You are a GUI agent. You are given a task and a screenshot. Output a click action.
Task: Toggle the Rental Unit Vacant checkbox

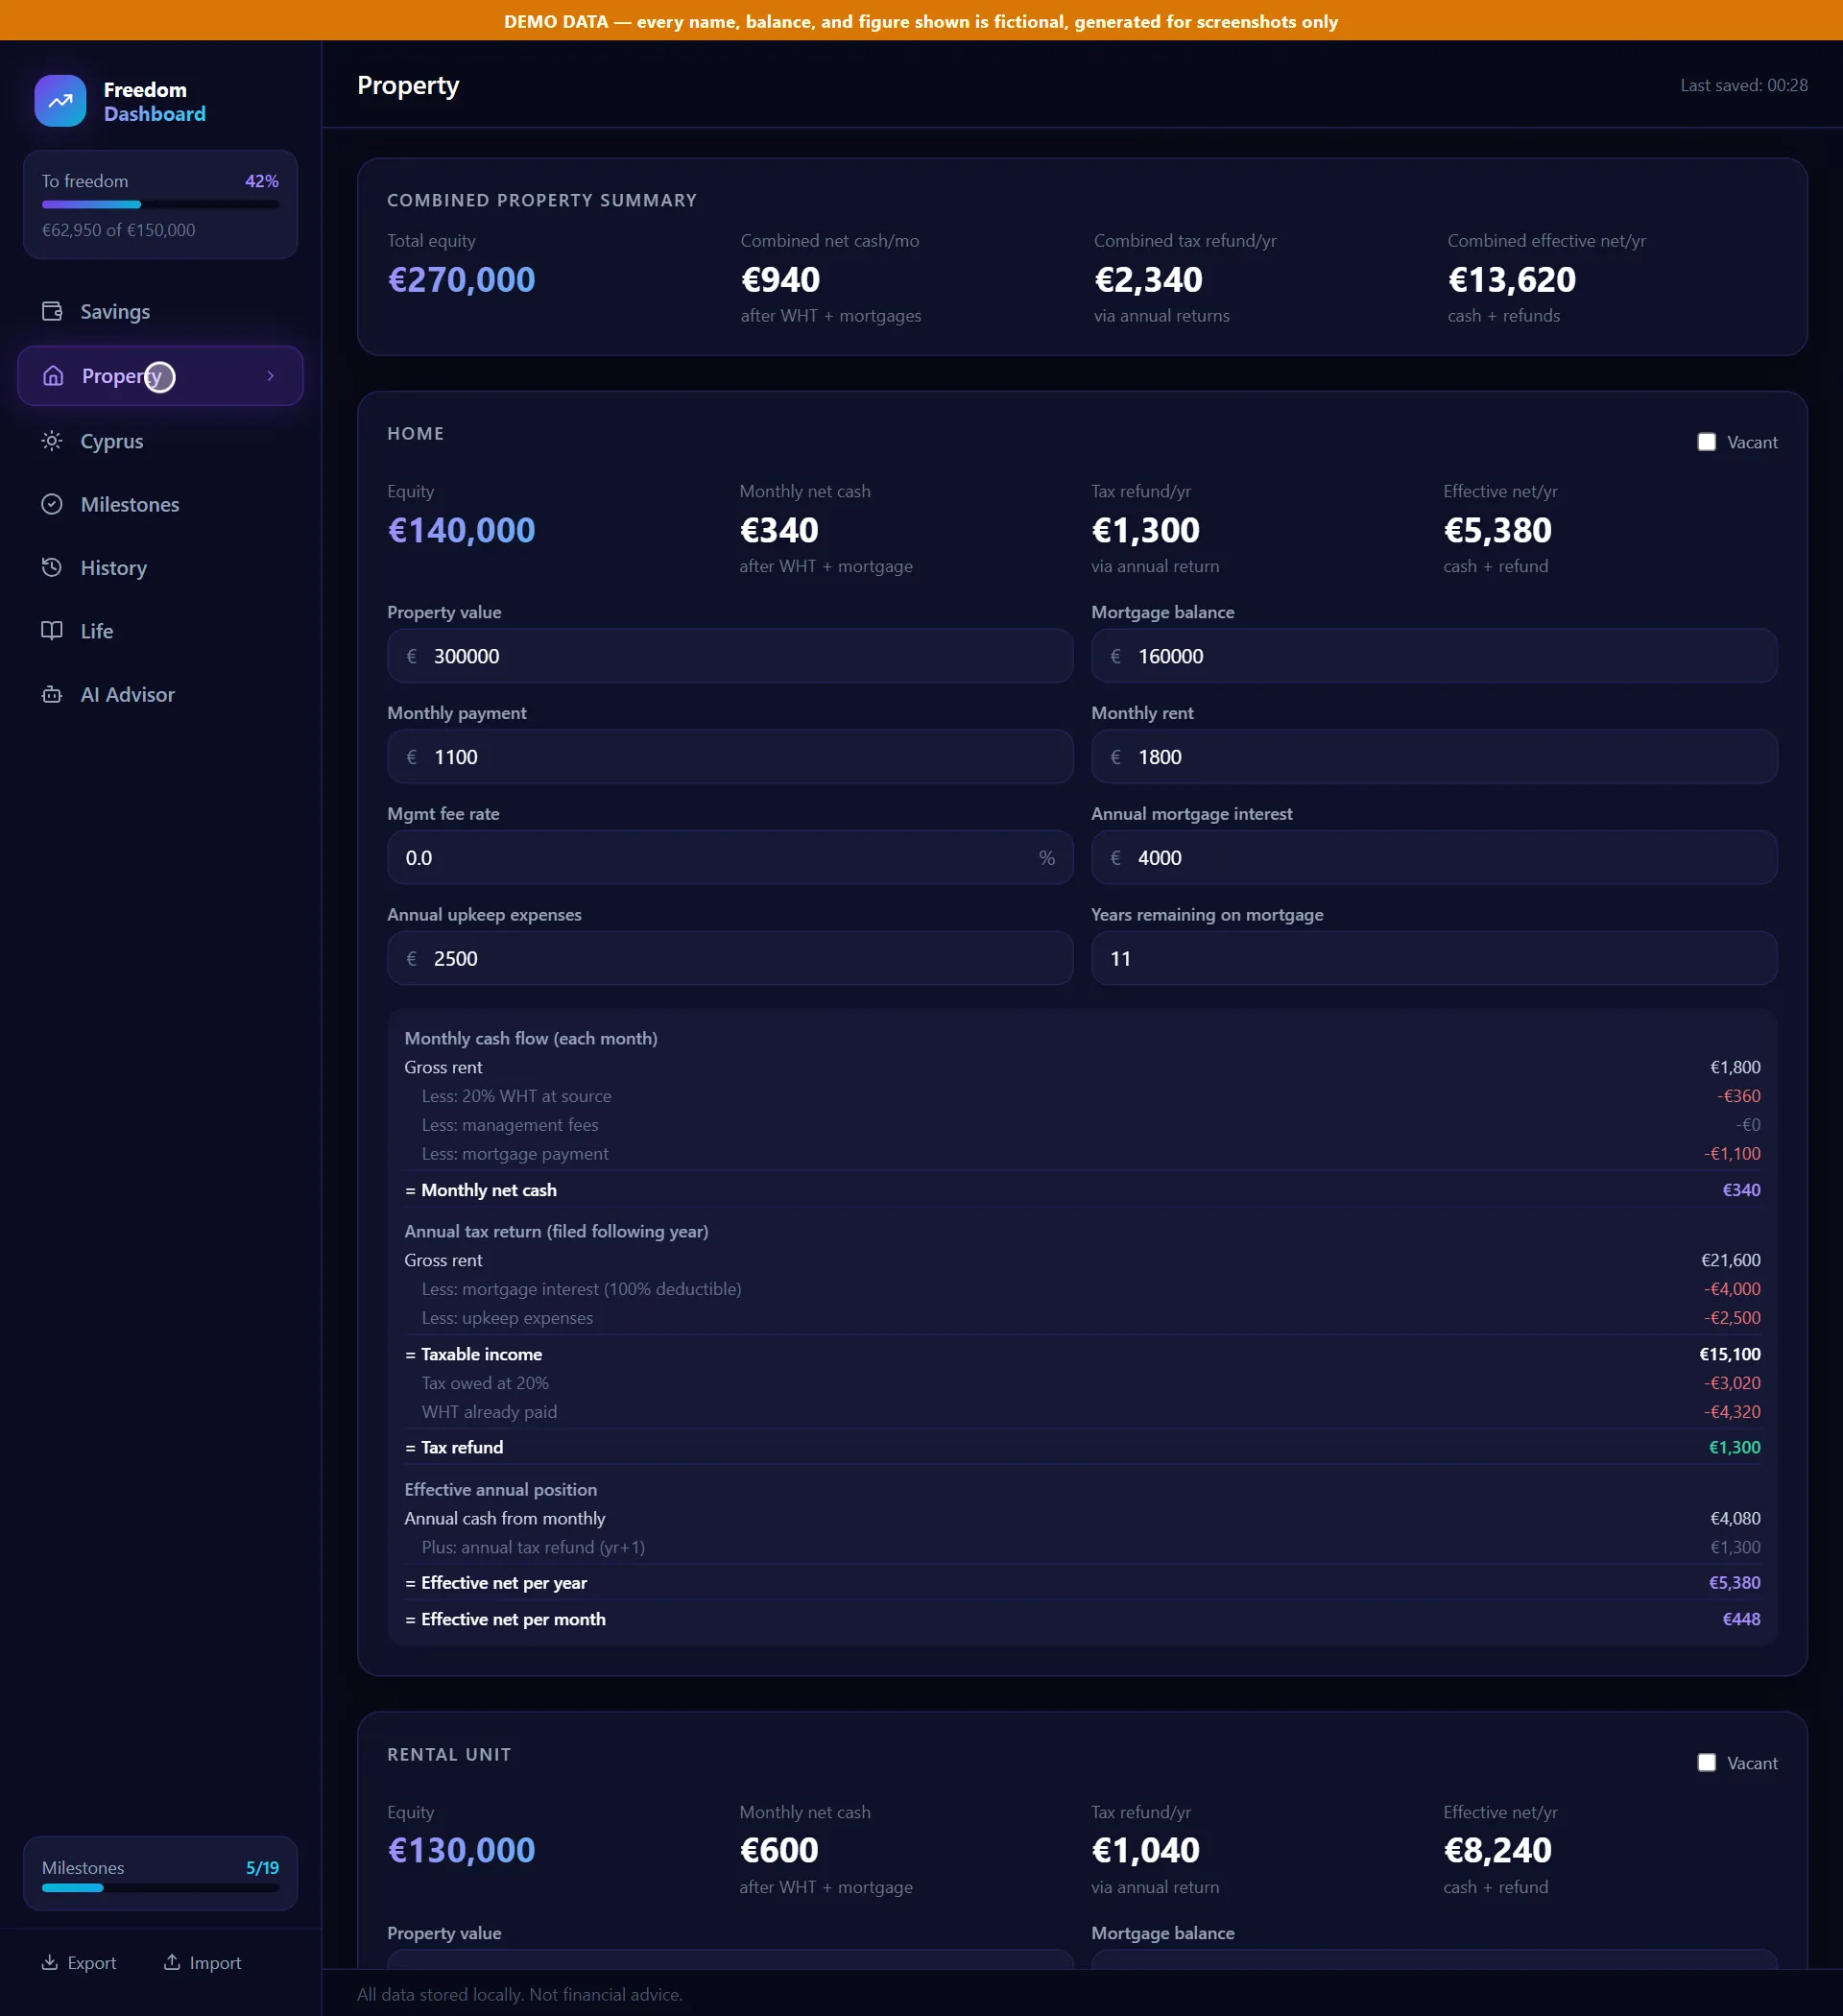[x=1707, y=1763]
